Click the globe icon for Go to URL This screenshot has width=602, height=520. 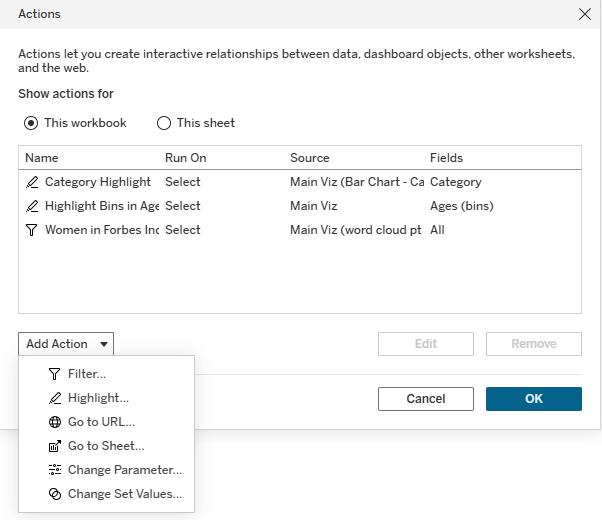point(55,422)
